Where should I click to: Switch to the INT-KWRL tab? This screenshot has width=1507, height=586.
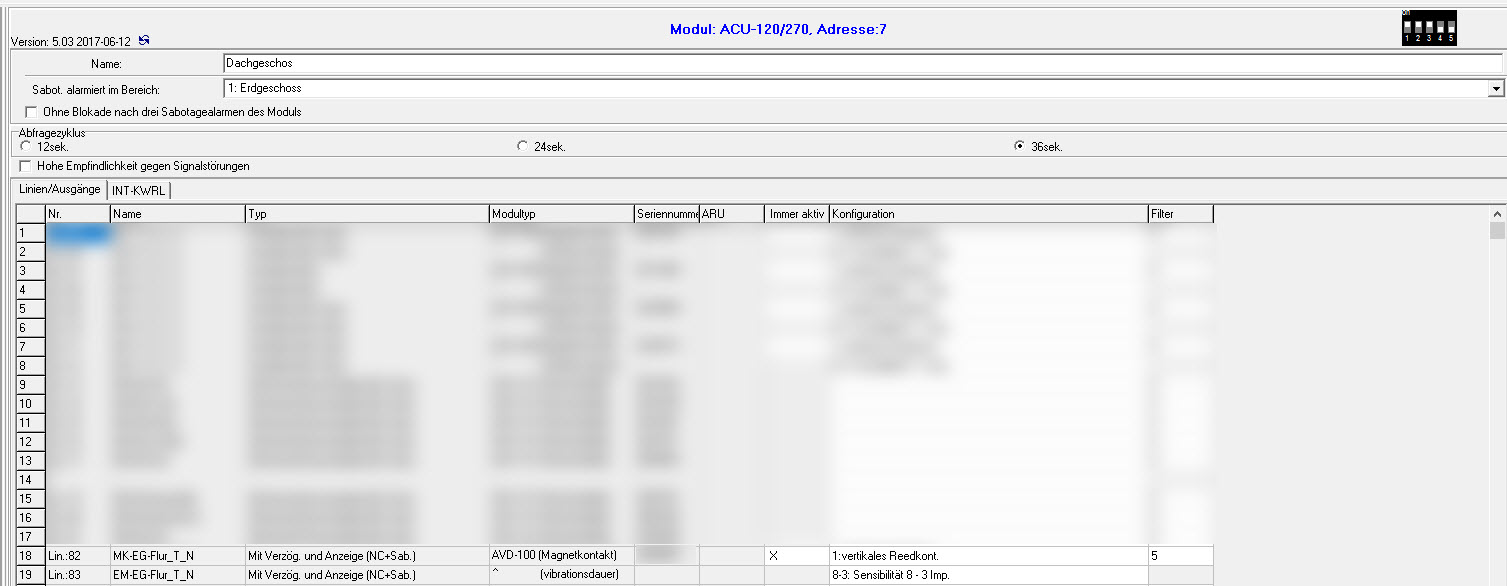tap(139, 190)
